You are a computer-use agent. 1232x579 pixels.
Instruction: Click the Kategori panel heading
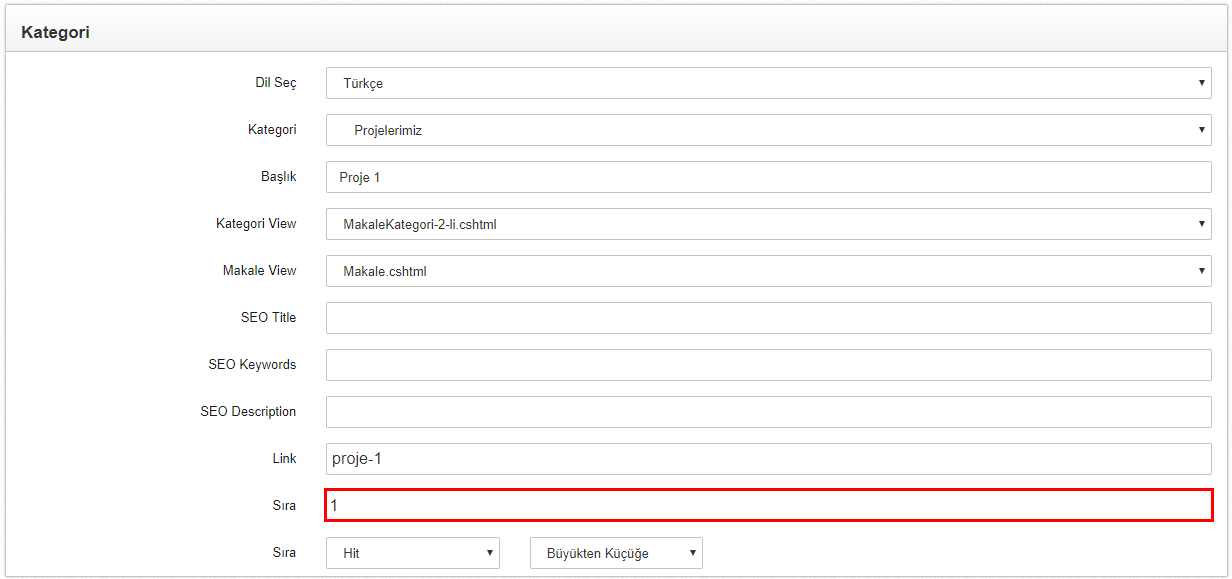click(x=56, y=32)
